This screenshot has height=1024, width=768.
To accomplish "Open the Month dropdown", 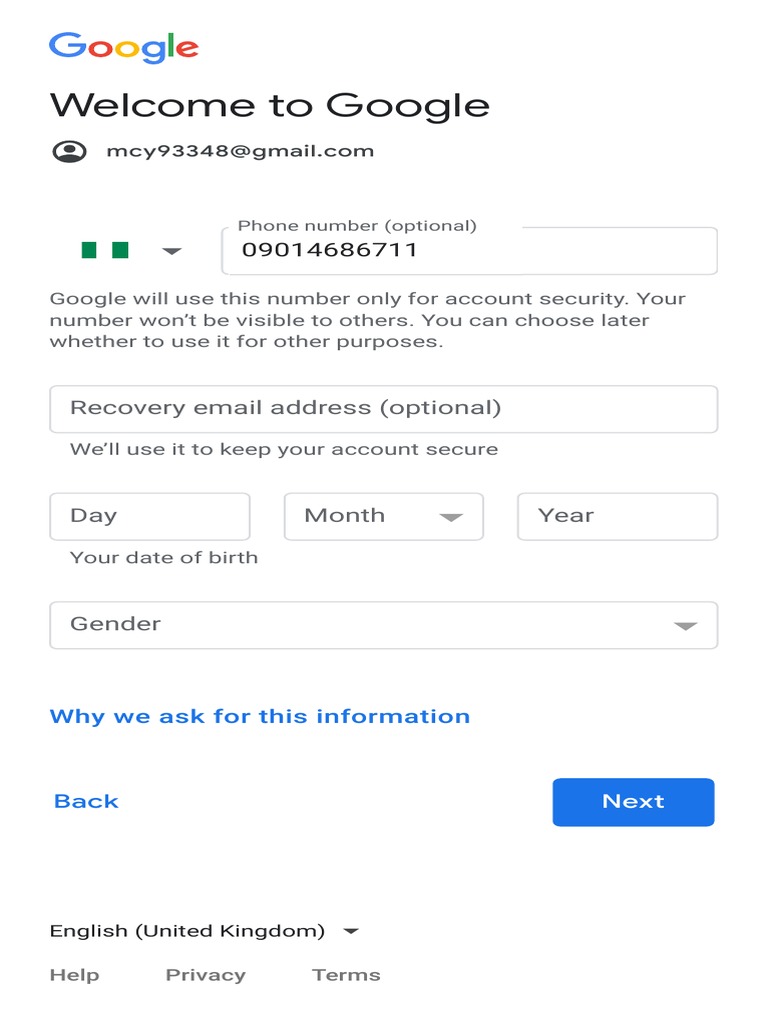I will (383, 516).
